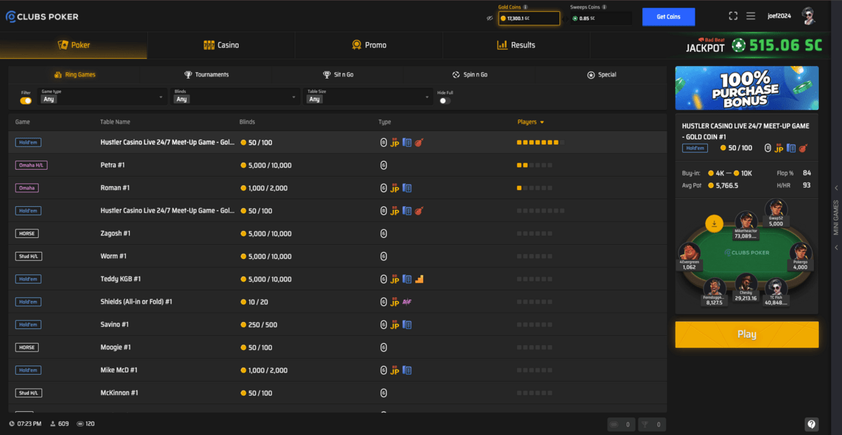Viewport: 842px width, 435px height.
Task: Sort by the Players column arrow
Action: click(542, 122)
